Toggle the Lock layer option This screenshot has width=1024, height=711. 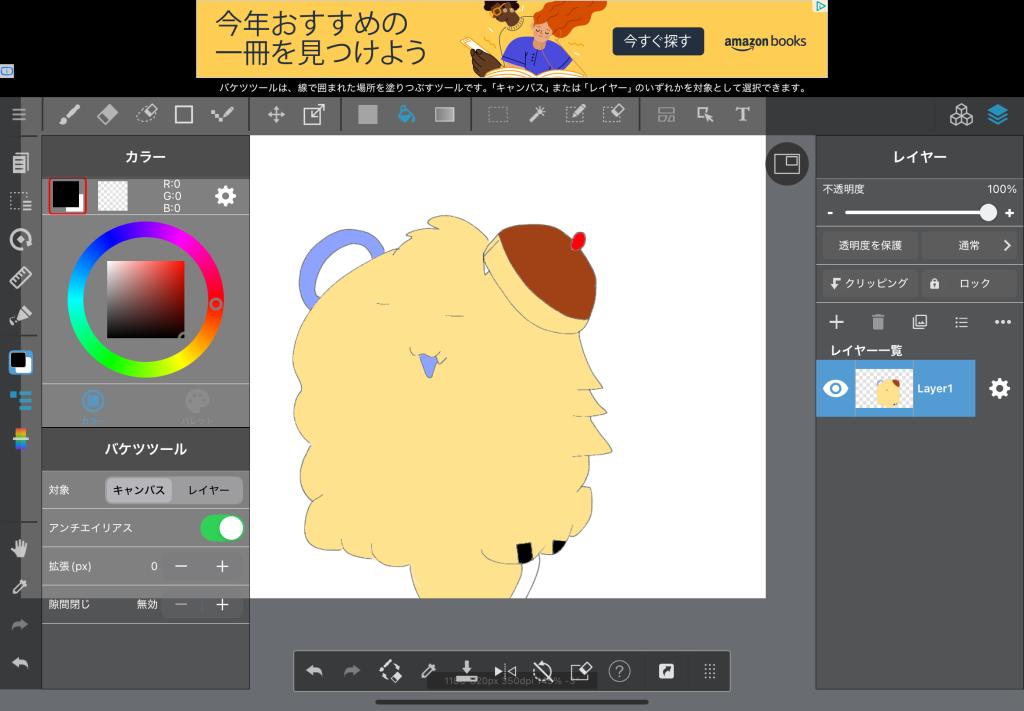pos(958,283)
